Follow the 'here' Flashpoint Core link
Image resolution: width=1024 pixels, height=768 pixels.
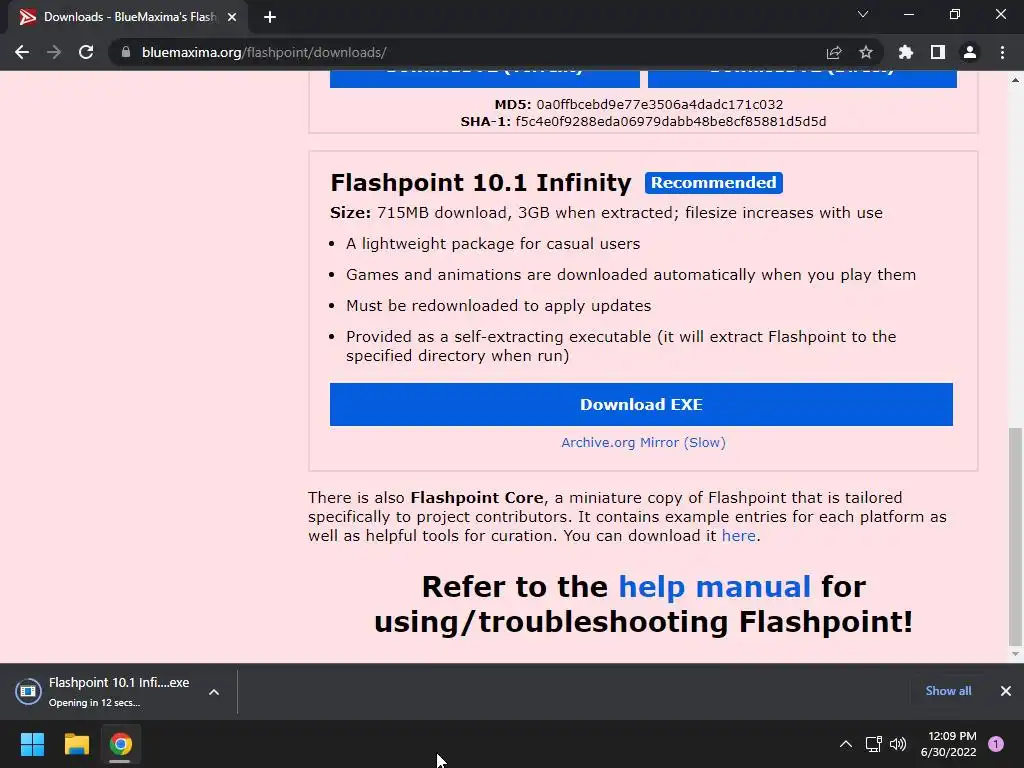click(x=739, y=536)
